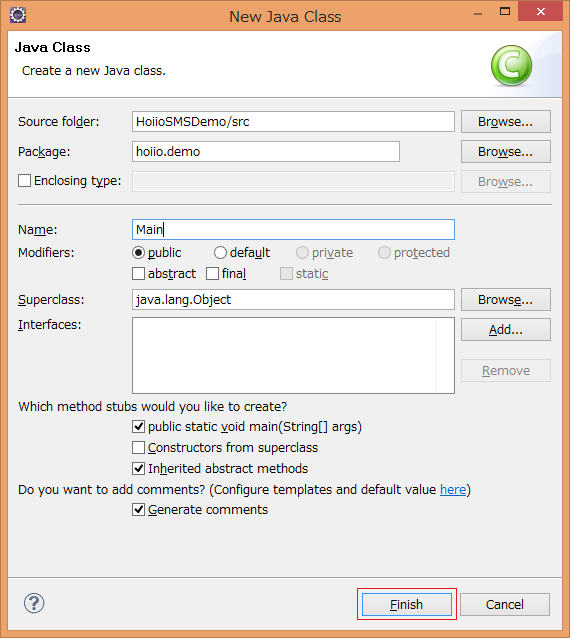
Task: Click the Eclipse icon in title bar
Action: (x=17, y=15)
